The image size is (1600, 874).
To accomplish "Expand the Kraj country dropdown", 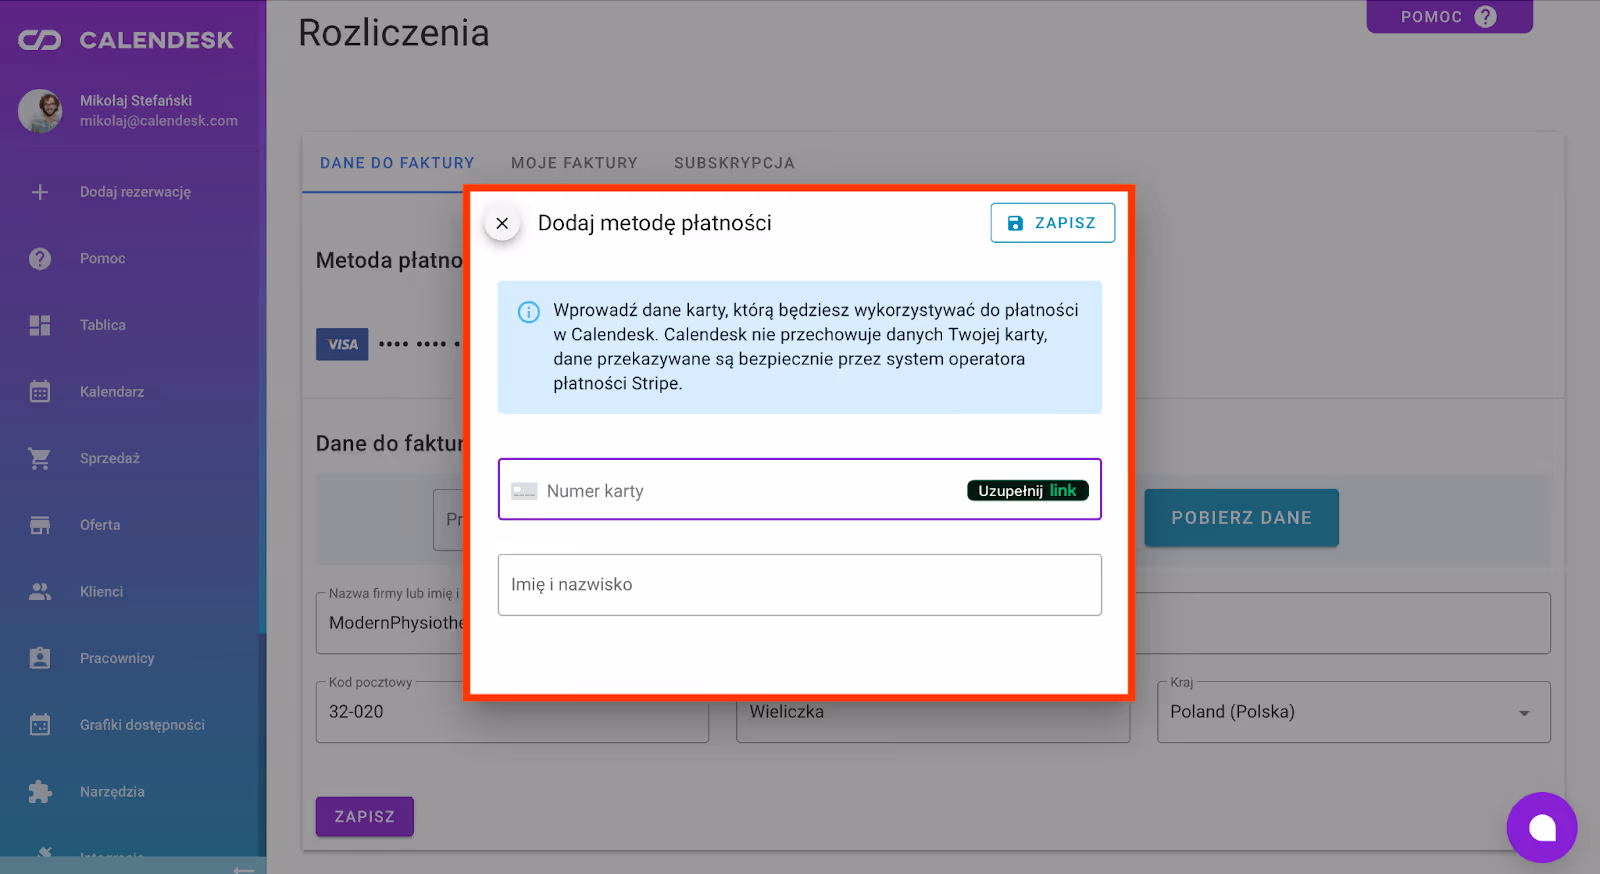I will click(x=1523, y=713).
